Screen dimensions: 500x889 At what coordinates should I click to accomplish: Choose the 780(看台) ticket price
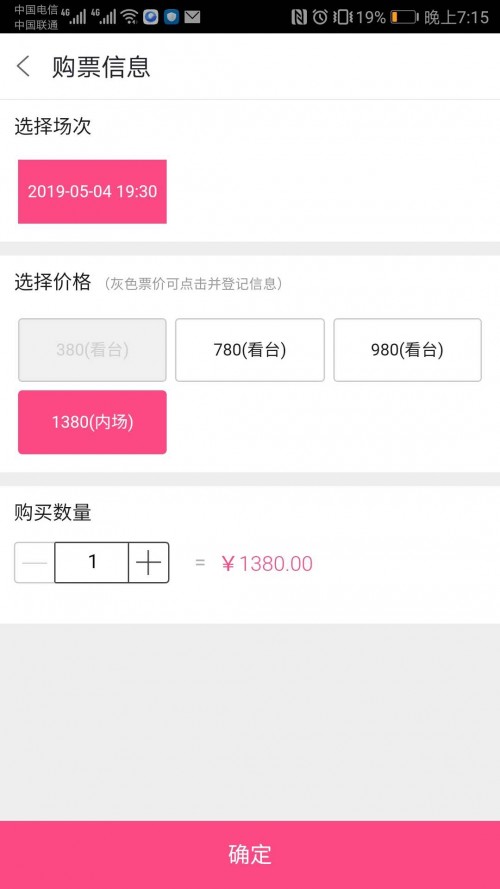coord(250,350)
